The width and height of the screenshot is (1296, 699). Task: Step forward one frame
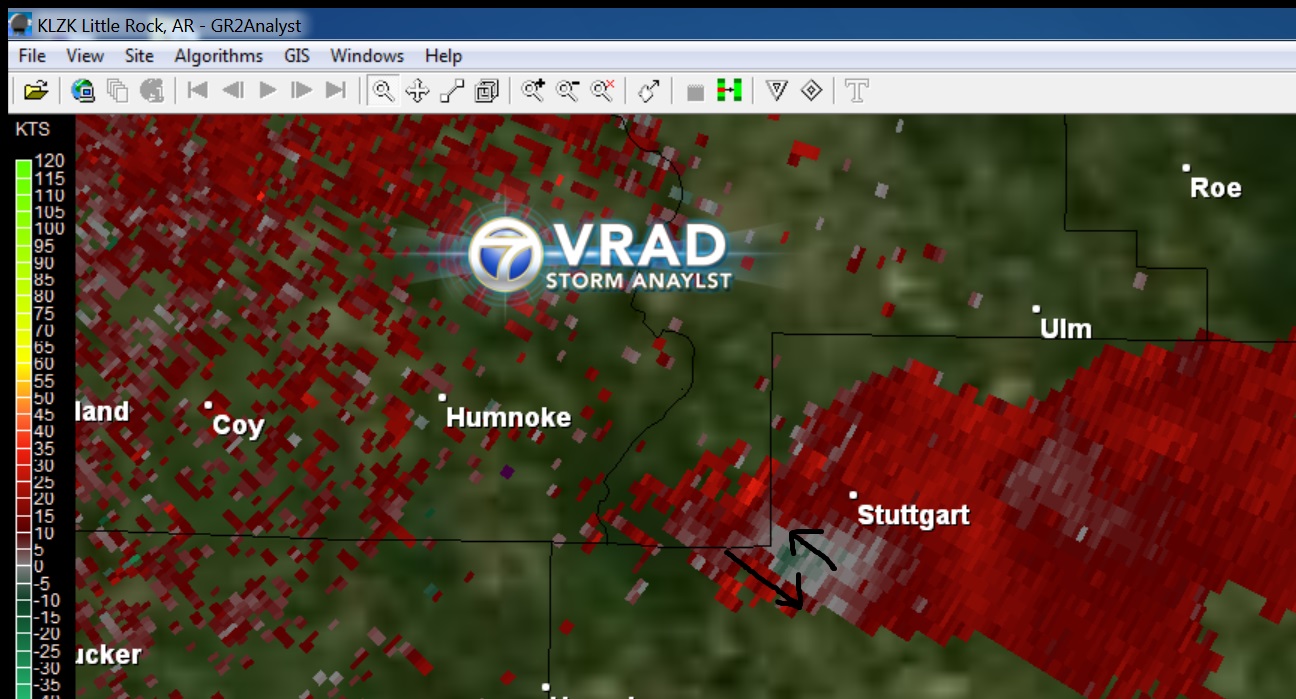pos(301,91)
